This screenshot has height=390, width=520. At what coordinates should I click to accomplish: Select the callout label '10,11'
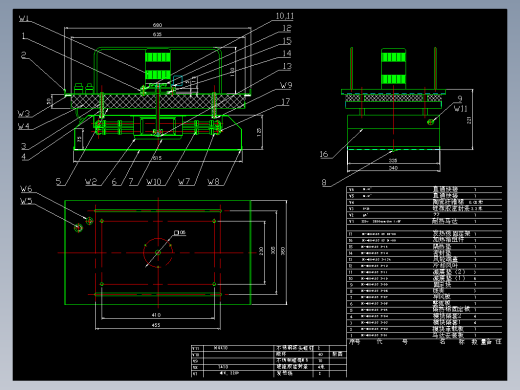(x=285, y=16)
